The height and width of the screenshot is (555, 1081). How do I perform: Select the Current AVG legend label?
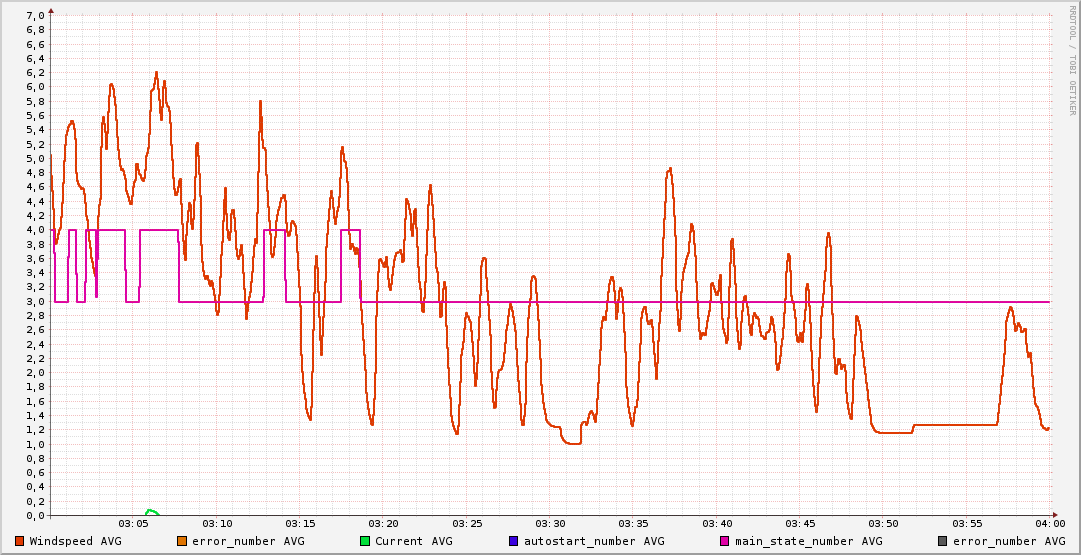(413, 541)
